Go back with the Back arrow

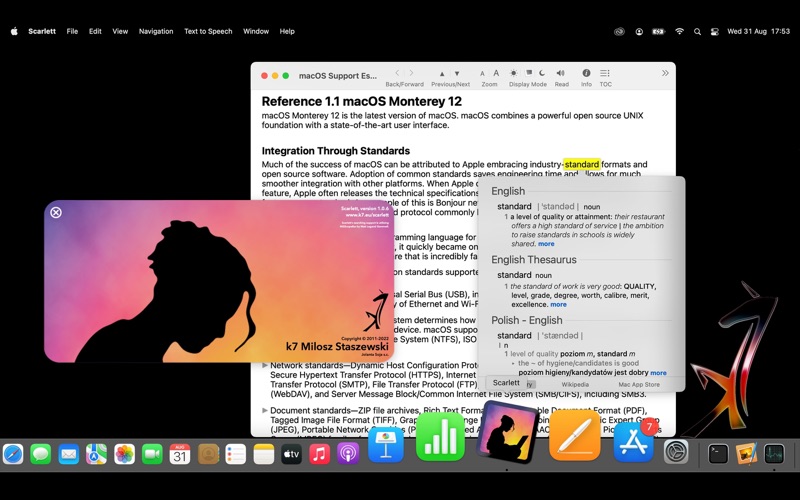[397, 73]
